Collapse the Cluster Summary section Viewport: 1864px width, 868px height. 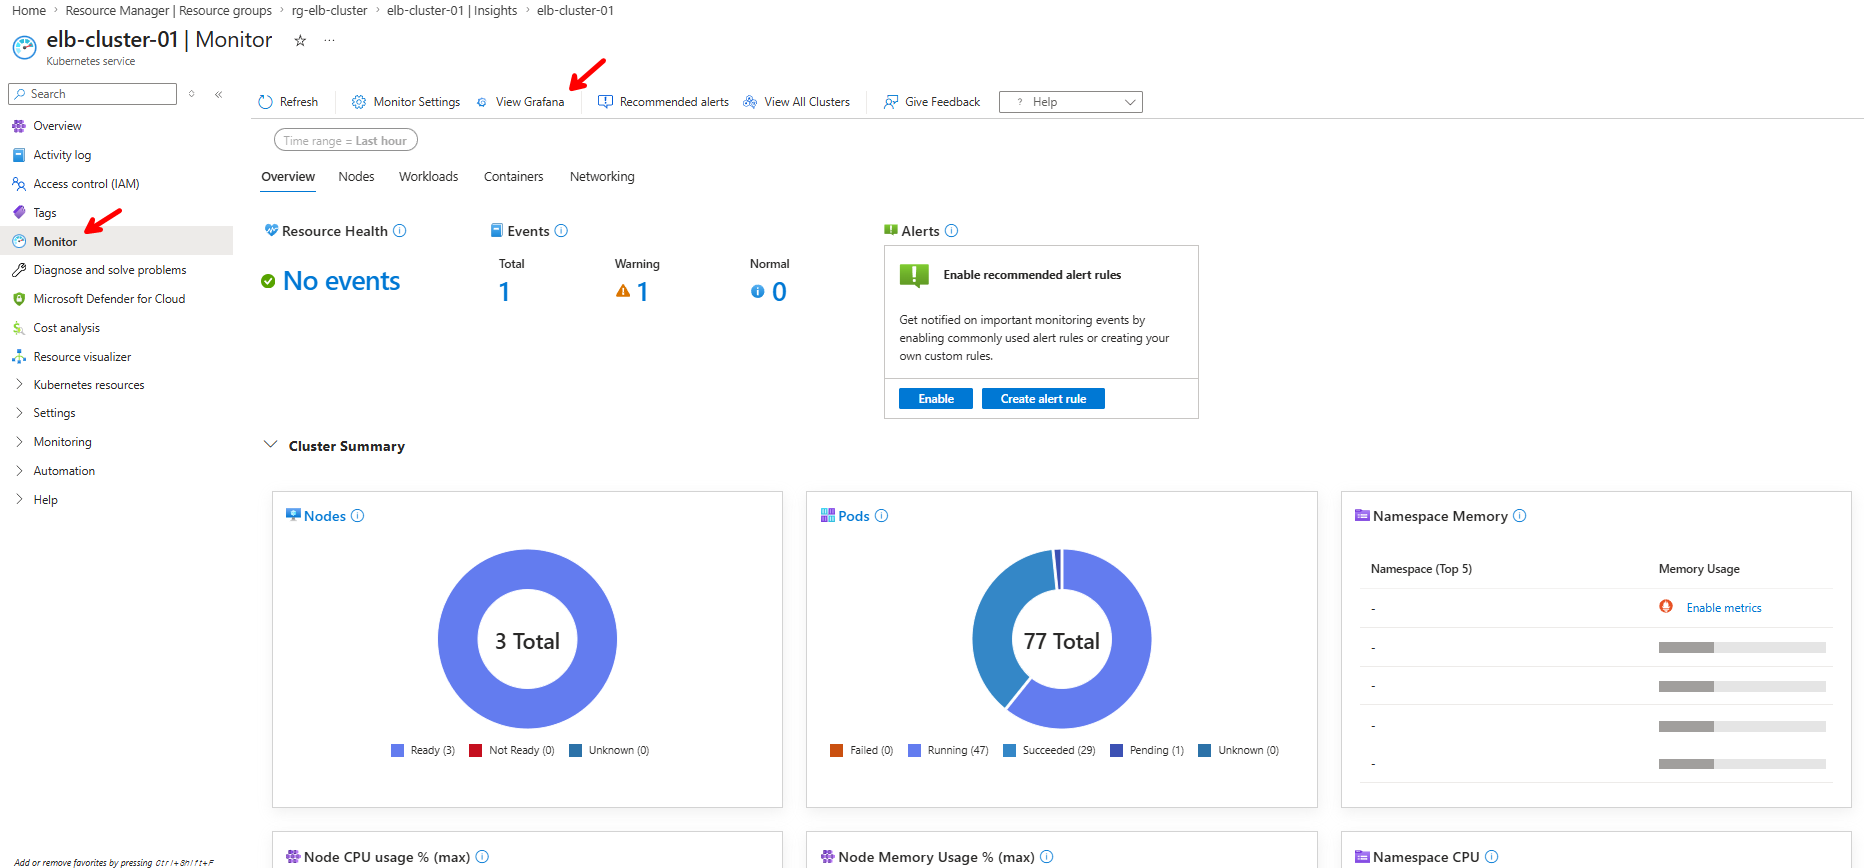pos(270,445)
